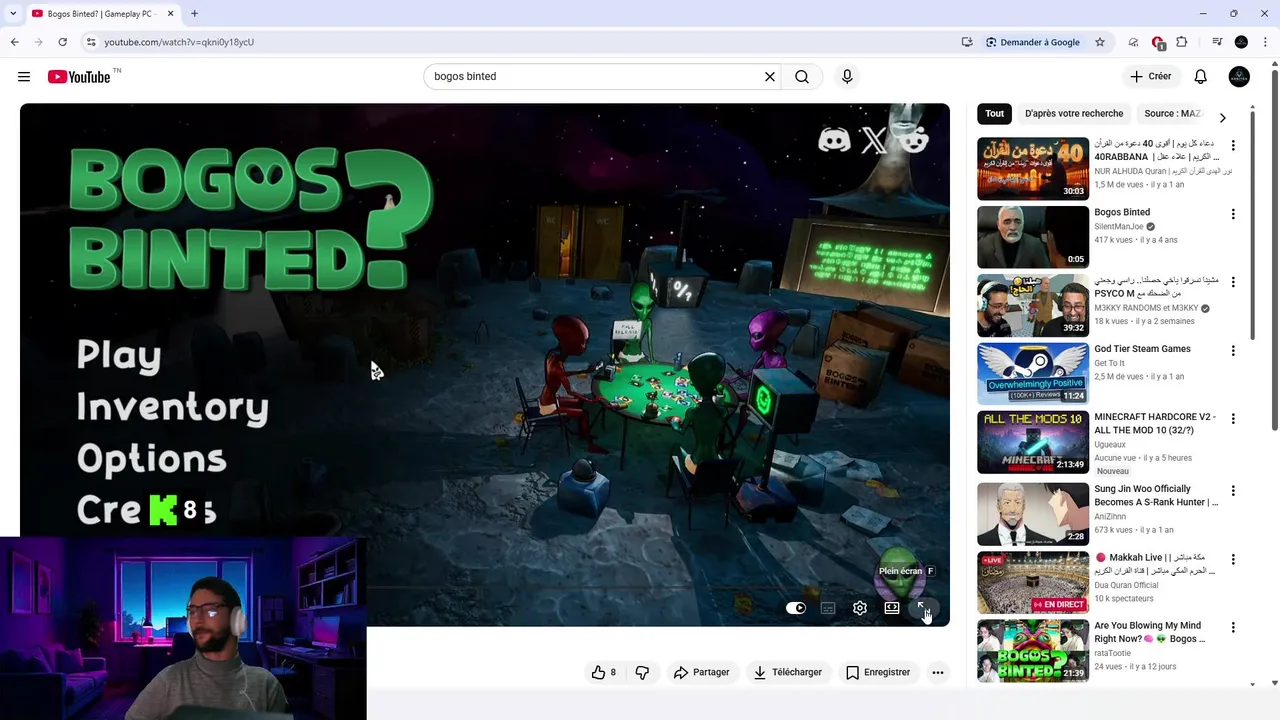Open Chrome media controls icon

coord(1217,42)
